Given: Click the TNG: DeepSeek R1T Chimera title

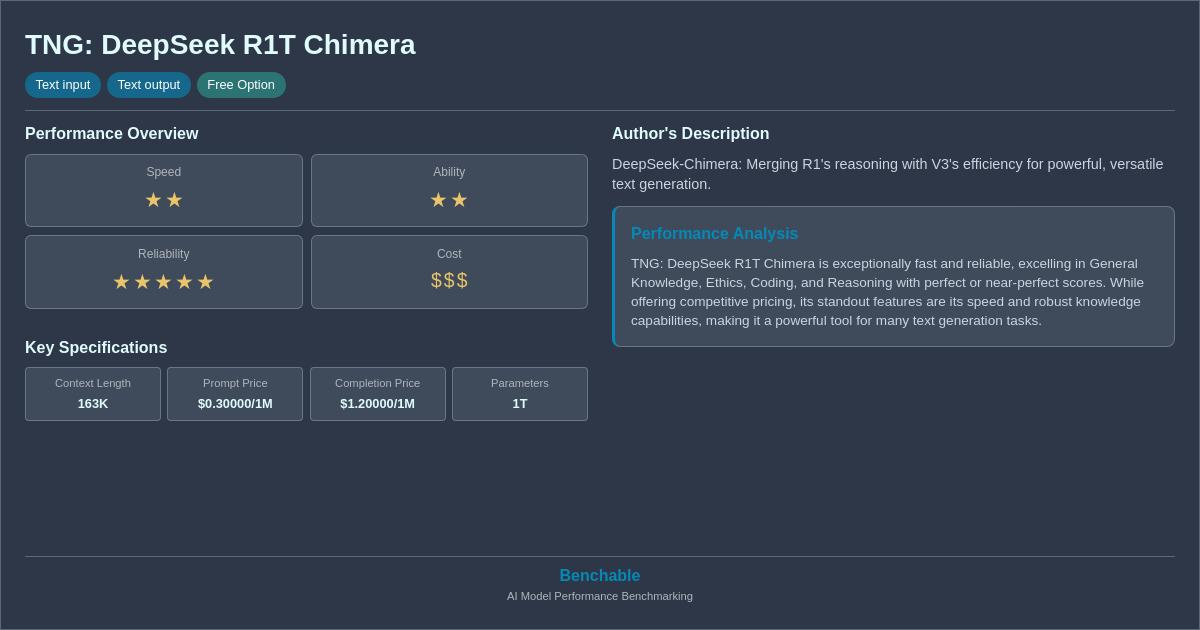Looking at the screenshot, I should (x=220, y=44).
